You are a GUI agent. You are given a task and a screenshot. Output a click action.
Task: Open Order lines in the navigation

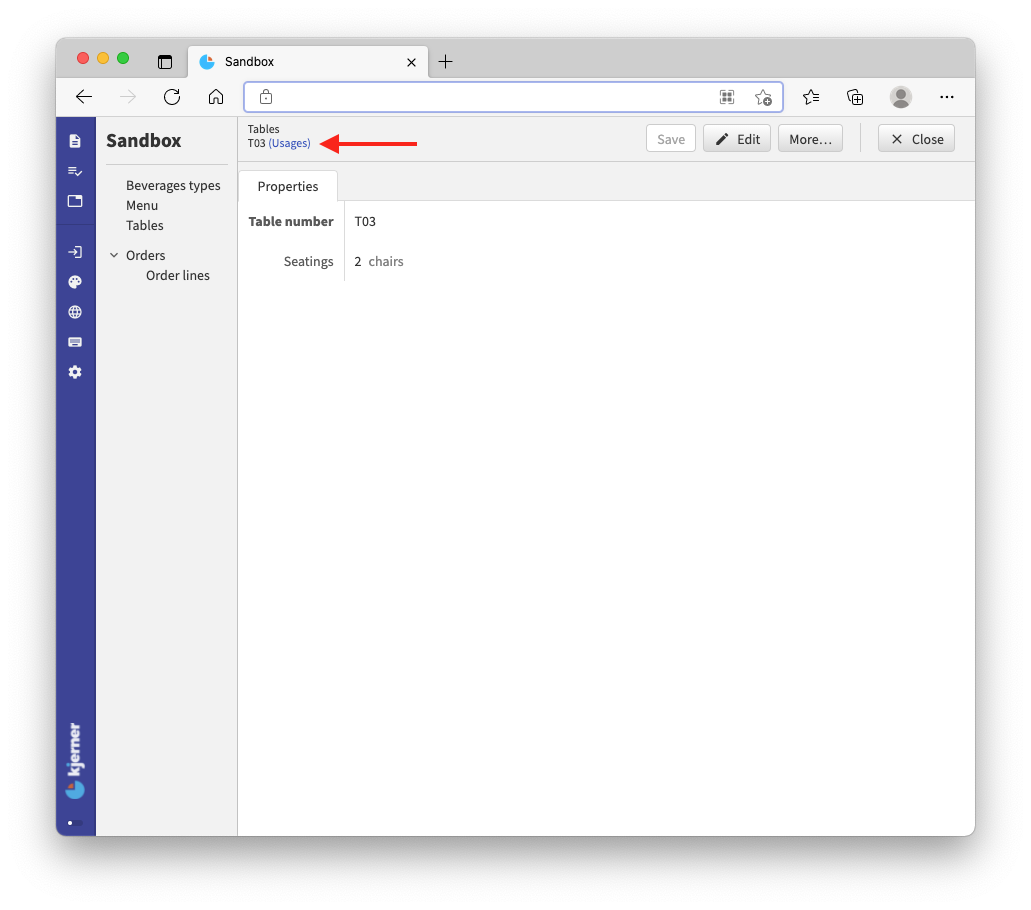(178, 275)
